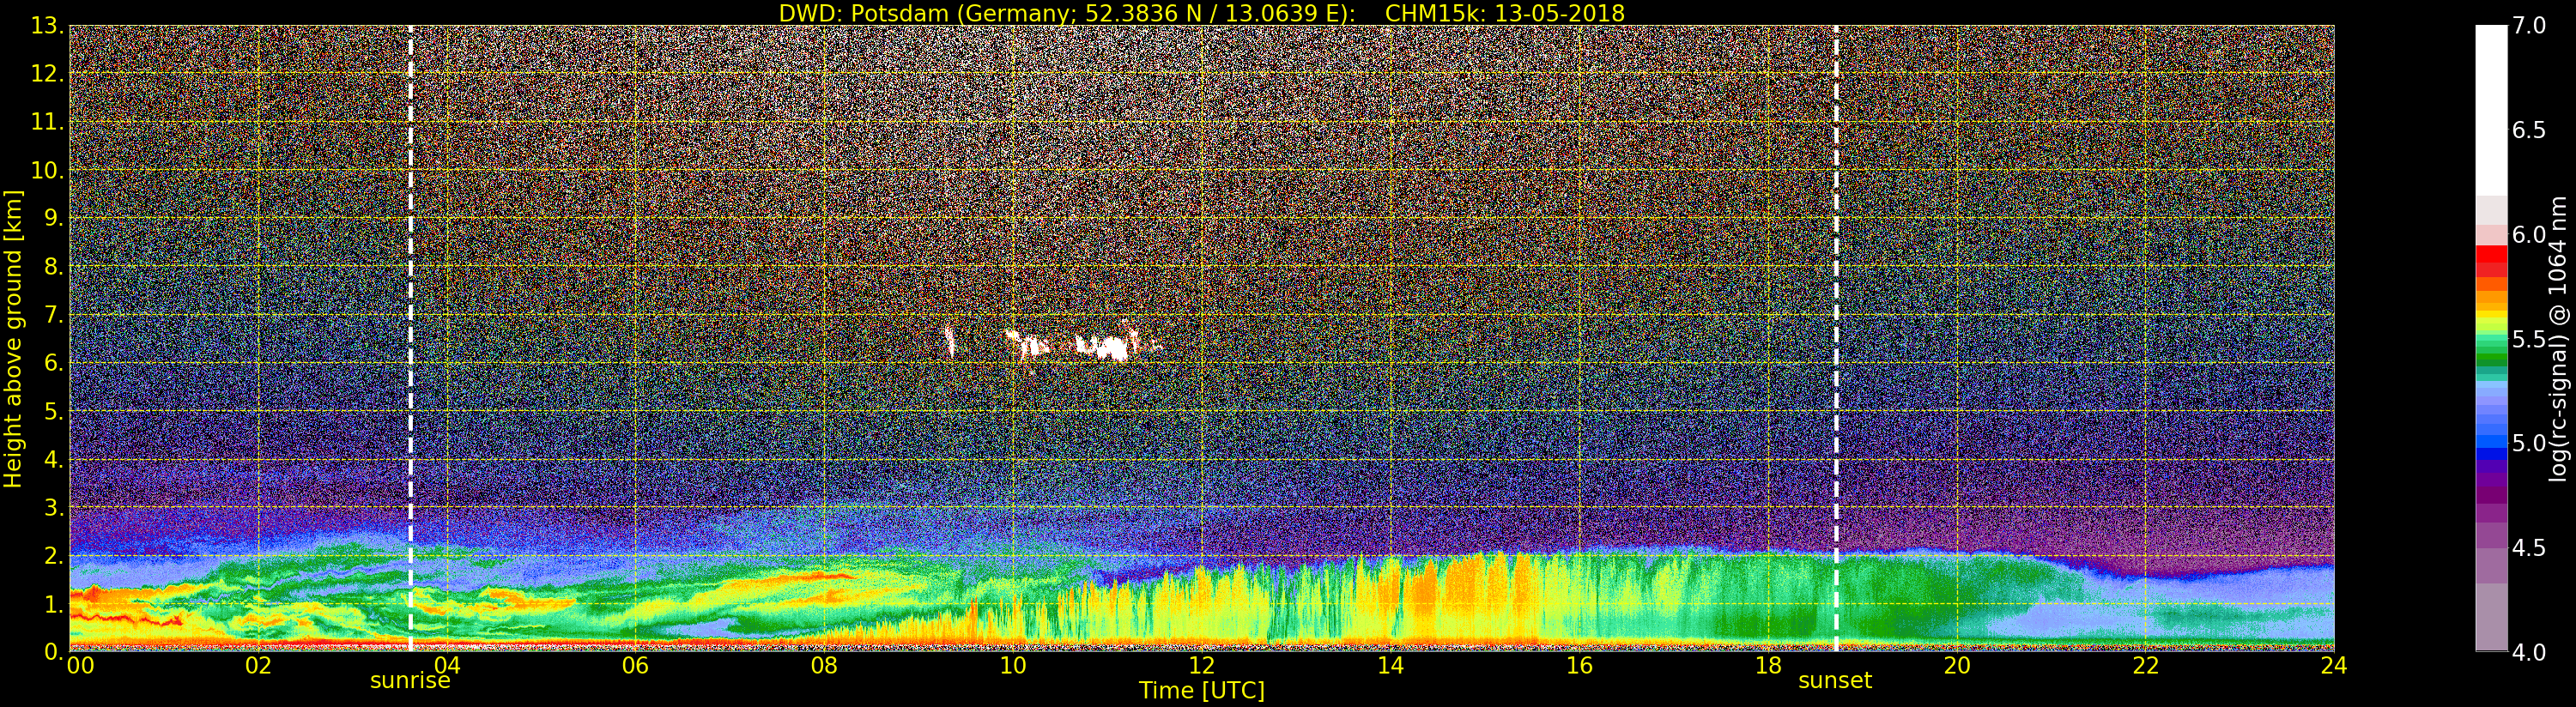Click the colorbar tick label '6.0'
The width and height of the screenshot is (2576, 707).
[2529, 234]
